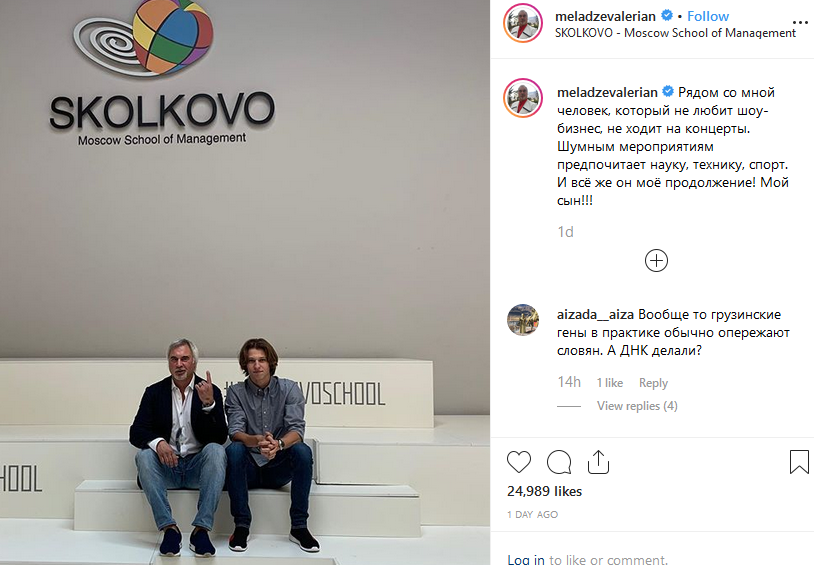This screenshot has width=814, height=565.
Task: Follow meladzevalerian
Action: (708, 16)
